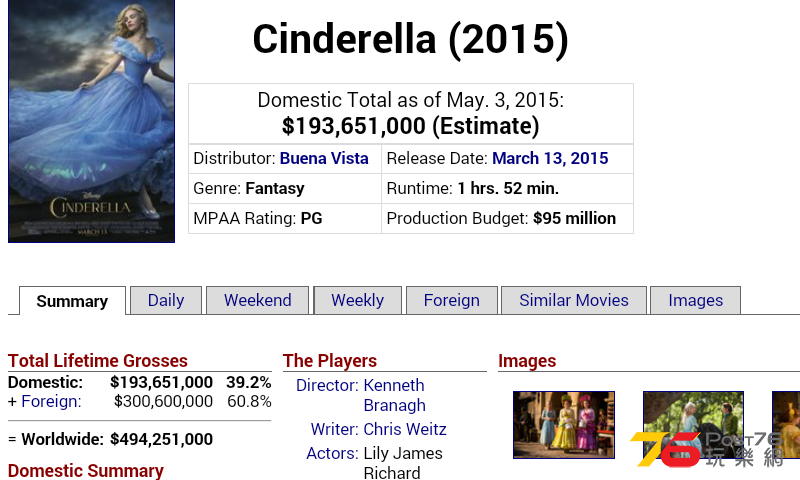
Task: Click the Post76 watermark logo
Action: tap(707, 449)
